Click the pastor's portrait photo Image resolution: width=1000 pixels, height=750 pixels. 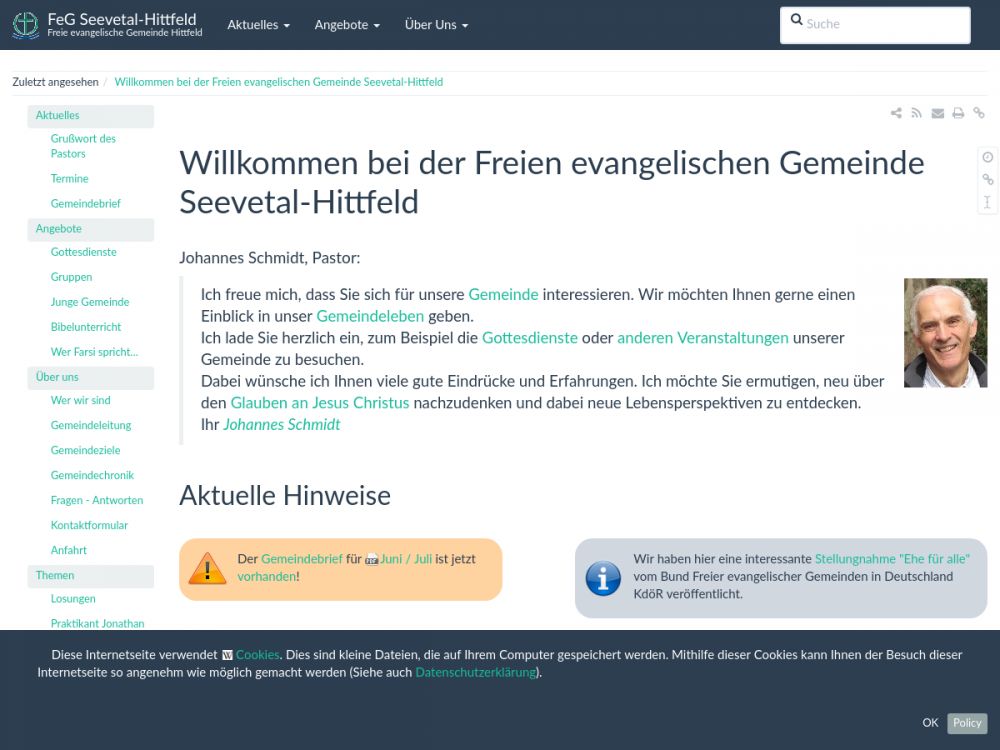click(945, 333)
